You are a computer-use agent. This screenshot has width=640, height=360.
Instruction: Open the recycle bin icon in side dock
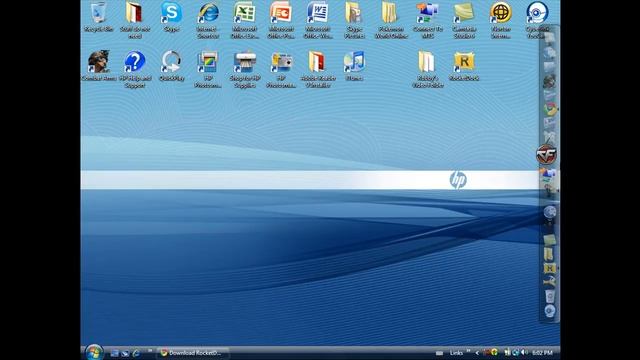550,296
